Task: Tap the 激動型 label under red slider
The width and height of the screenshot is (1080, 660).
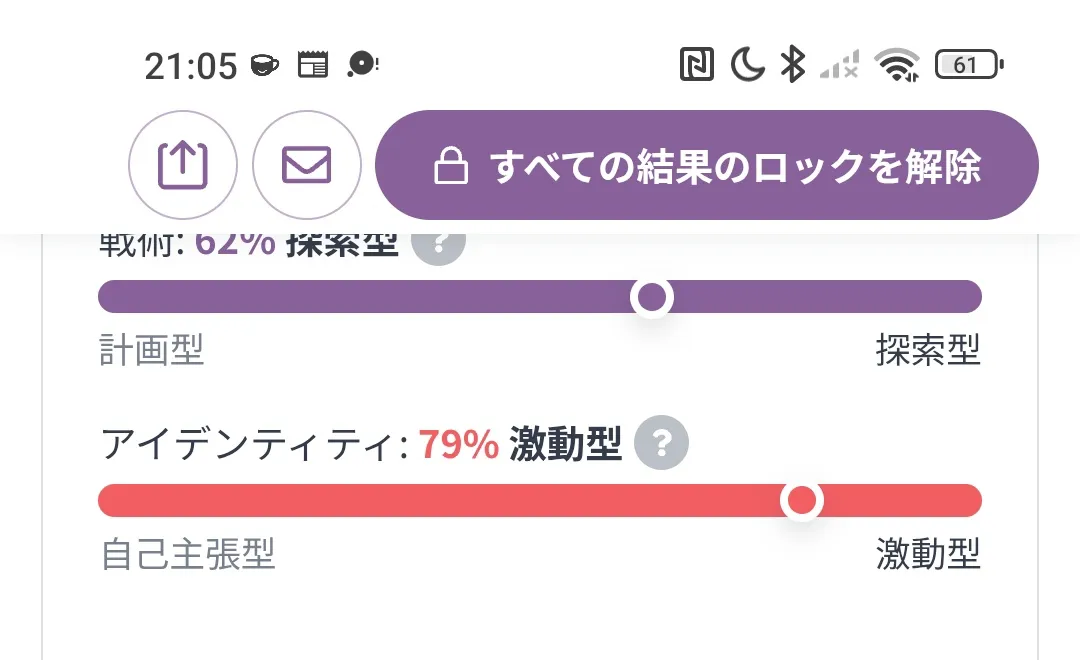Action: tap(927, 553)
